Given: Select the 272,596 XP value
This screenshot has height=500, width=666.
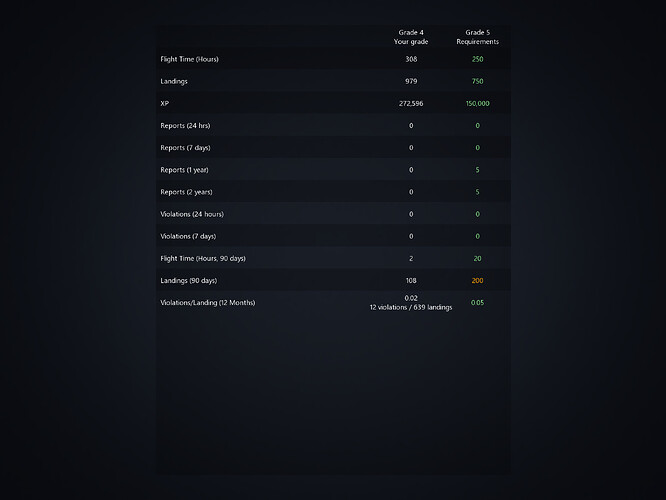Looking at the screenshot, I should pos(411,103).
